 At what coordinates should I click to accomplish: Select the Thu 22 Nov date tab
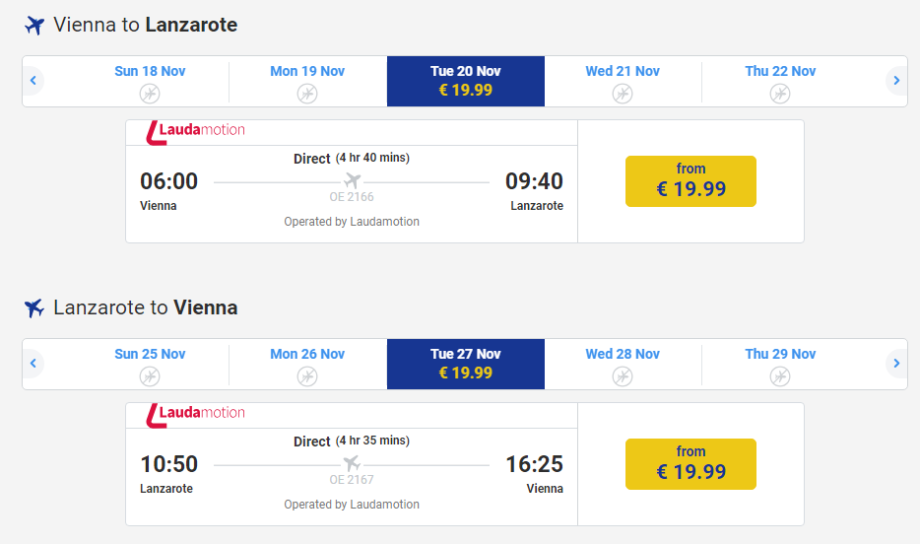pyautogui.click(x=780, y=81)
